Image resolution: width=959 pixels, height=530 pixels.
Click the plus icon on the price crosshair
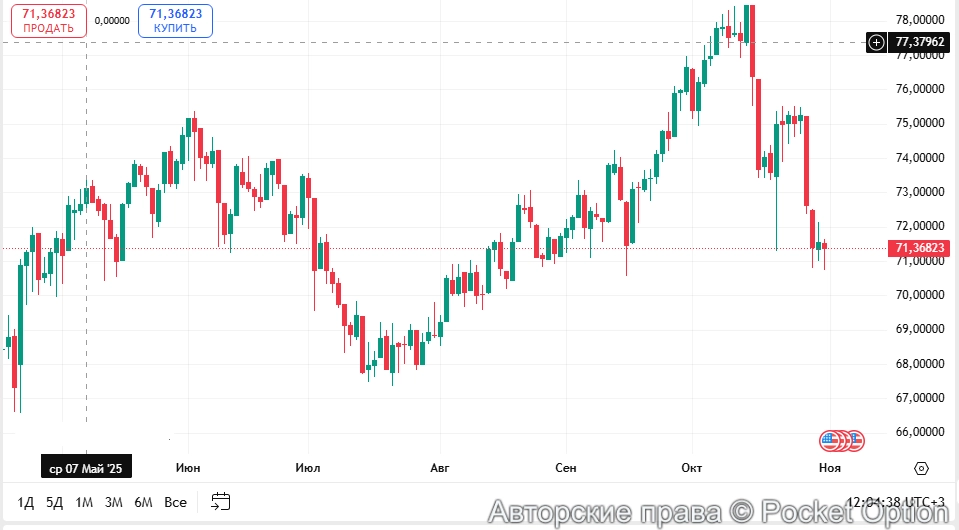[x=876, y=42]
